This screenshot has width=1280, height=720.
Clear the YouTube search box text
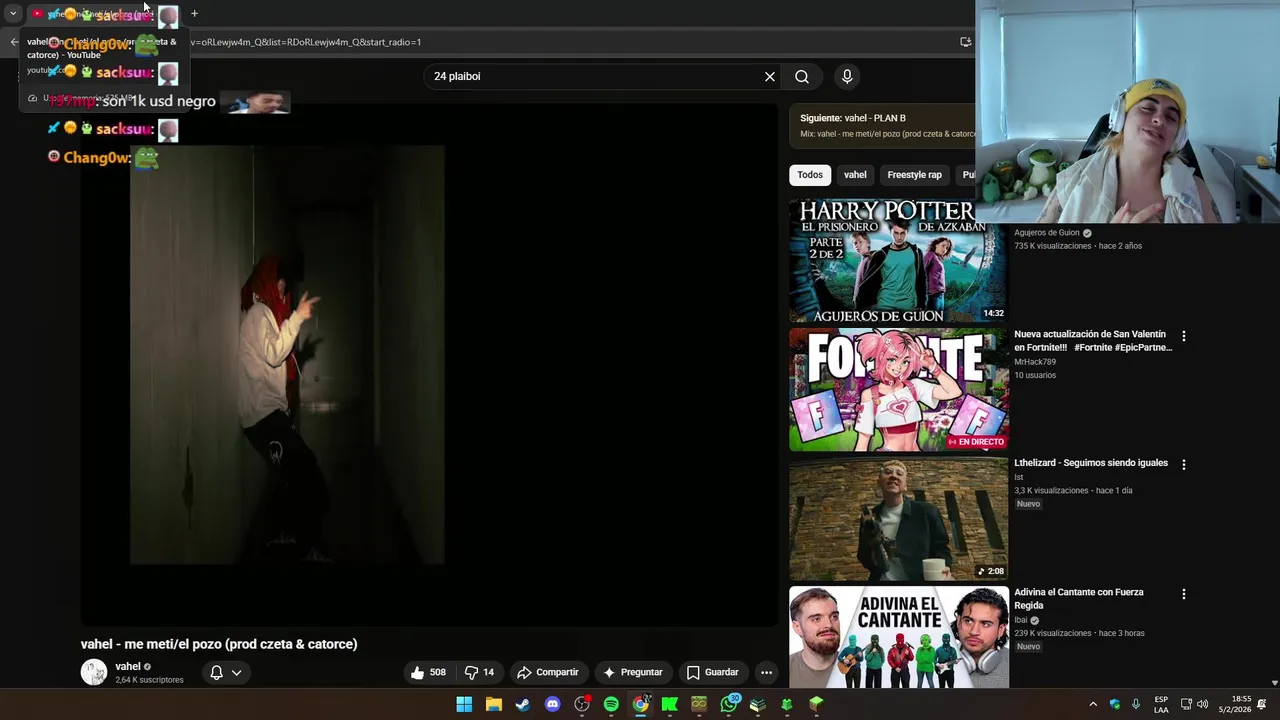tap(770, 76)
